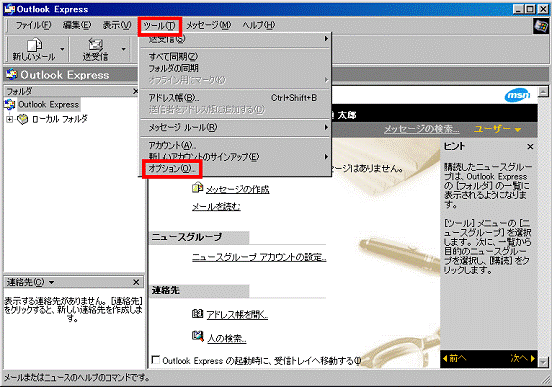Click ニュースグループ アカウントの設定 link
Viewport: 552px width, 387px height.
pyautogui.click(x=259, y=257)
